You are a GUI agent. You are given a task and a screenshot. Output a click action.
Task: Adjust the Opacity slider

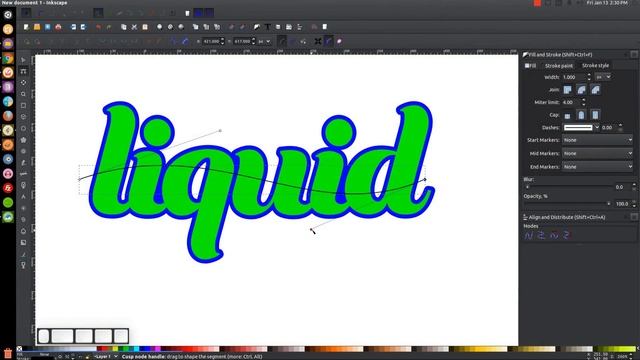coord(567,204)
